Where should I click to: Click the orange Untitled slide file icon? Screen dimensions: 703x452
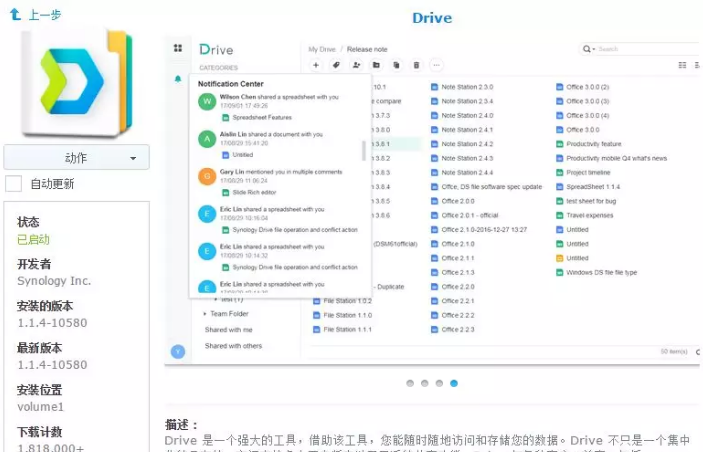[x=560, y=258]
